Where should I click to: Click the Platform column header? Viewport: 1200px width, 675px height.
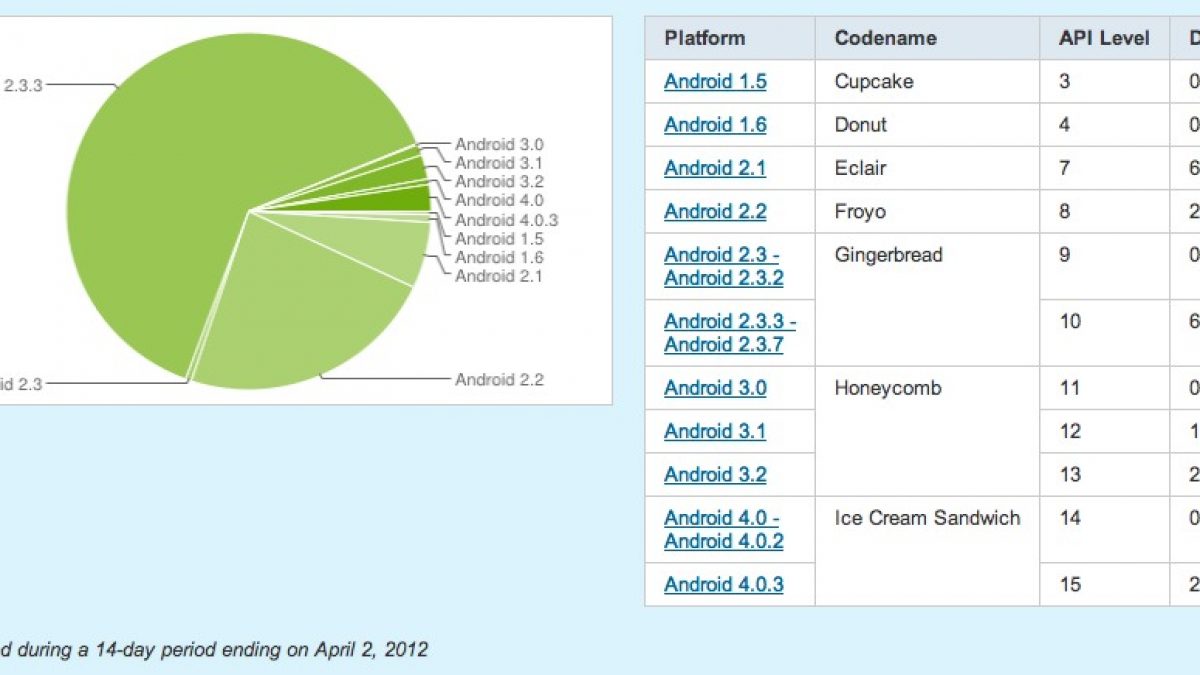704,39
